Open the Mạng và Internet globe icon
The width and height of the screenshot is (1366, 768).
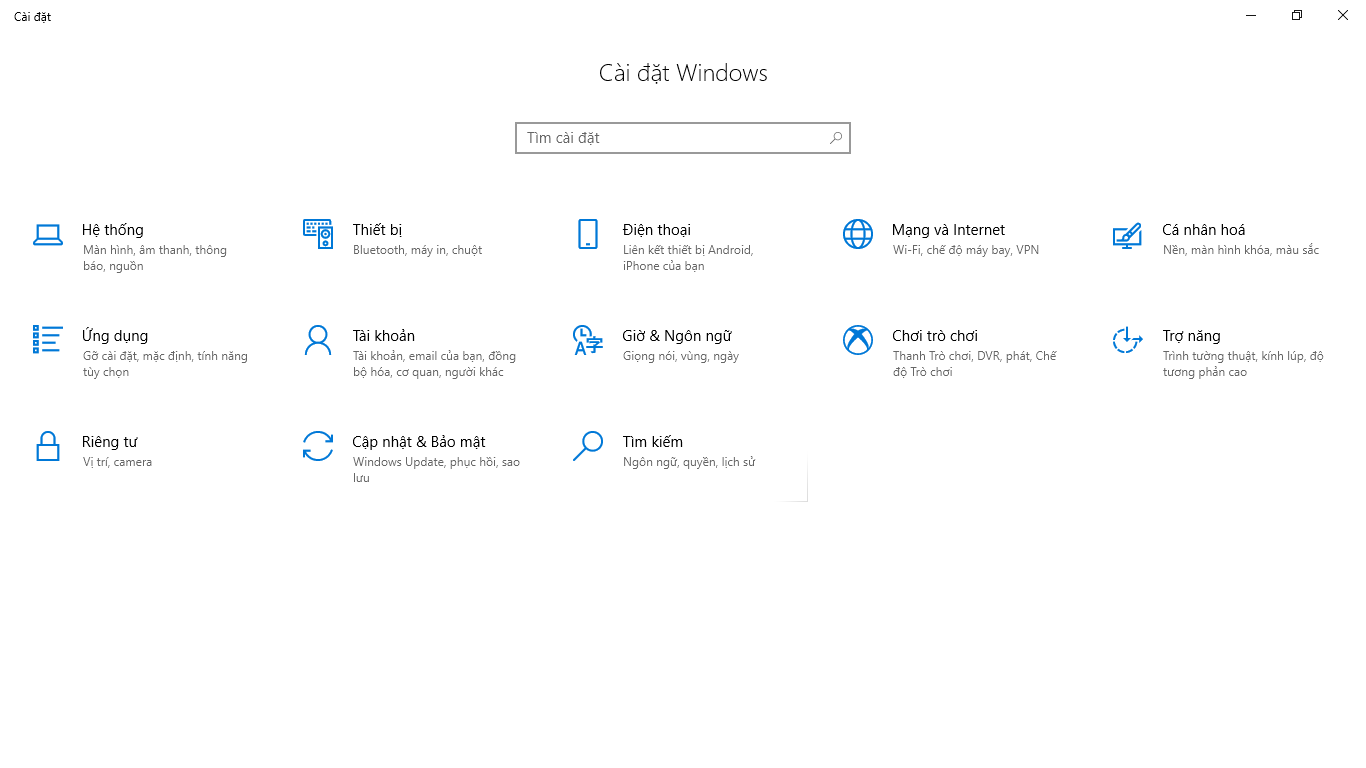[x=858, y=234]
